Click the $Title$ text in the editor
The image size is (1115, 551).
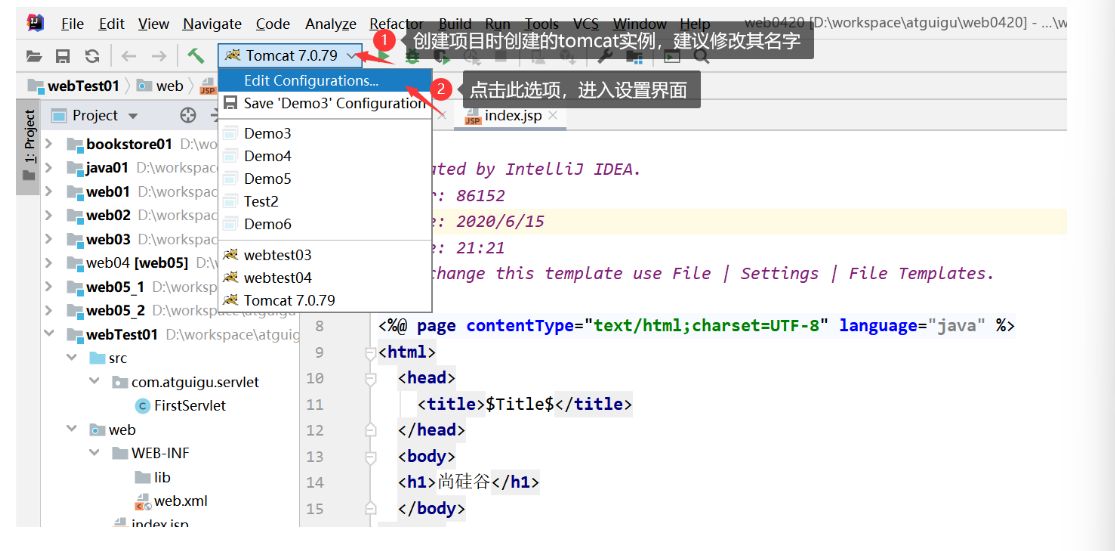[520, 405]
